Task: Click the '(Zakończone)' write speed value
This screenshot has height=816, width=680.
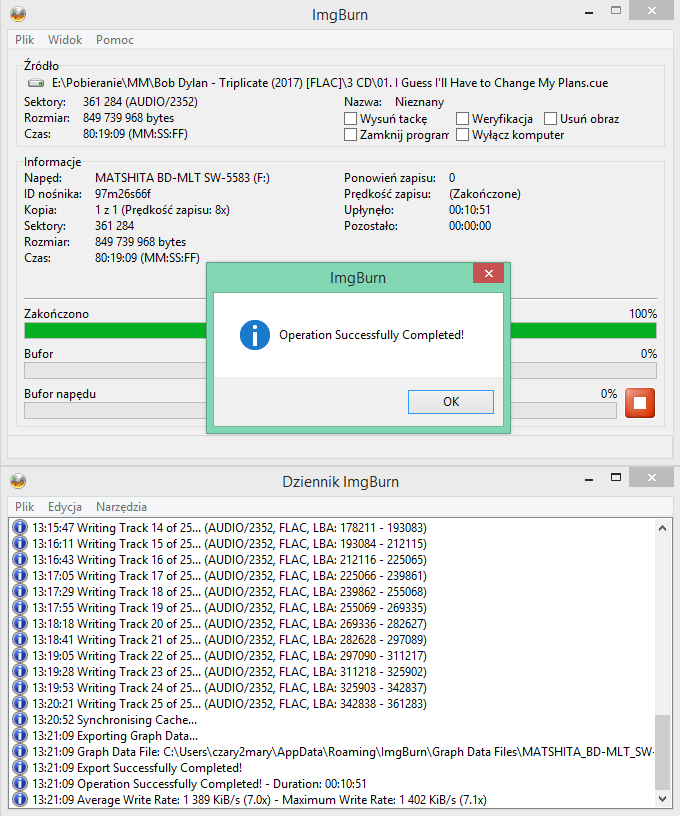Action: click(484, 194)
